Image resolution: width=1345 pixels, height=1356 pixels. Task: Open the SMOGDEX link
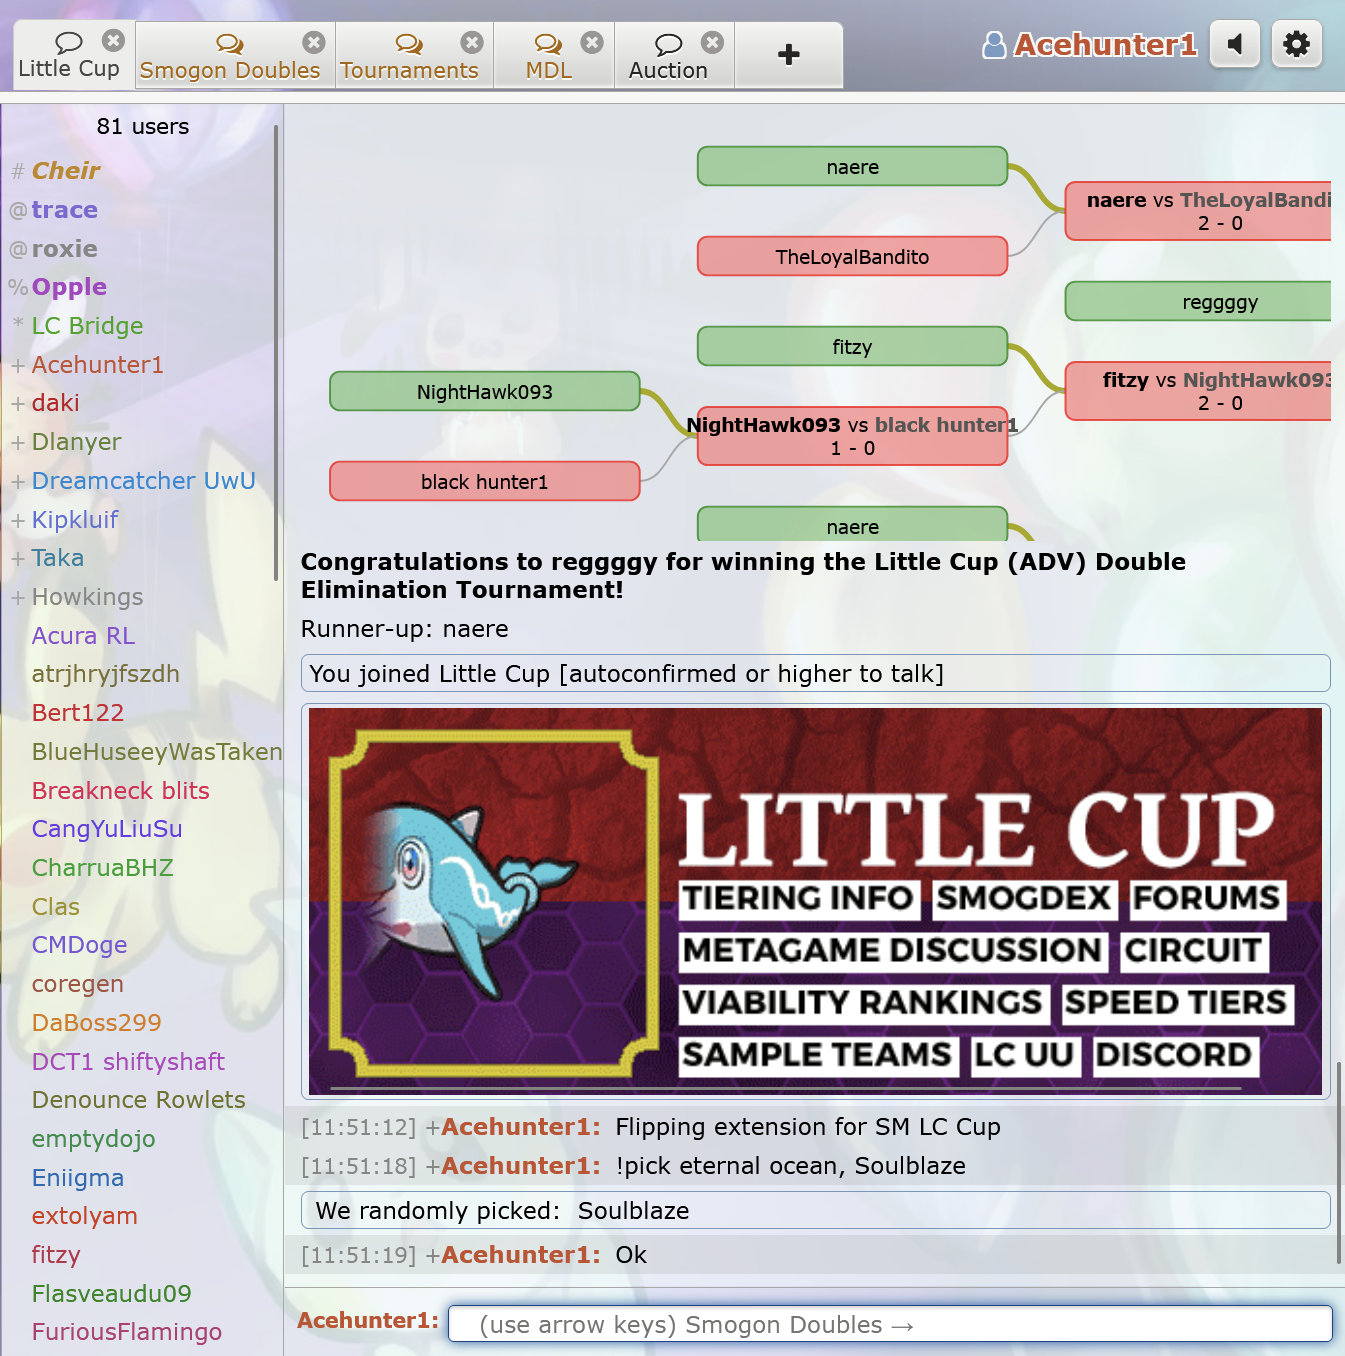[x=1023, y=898]
